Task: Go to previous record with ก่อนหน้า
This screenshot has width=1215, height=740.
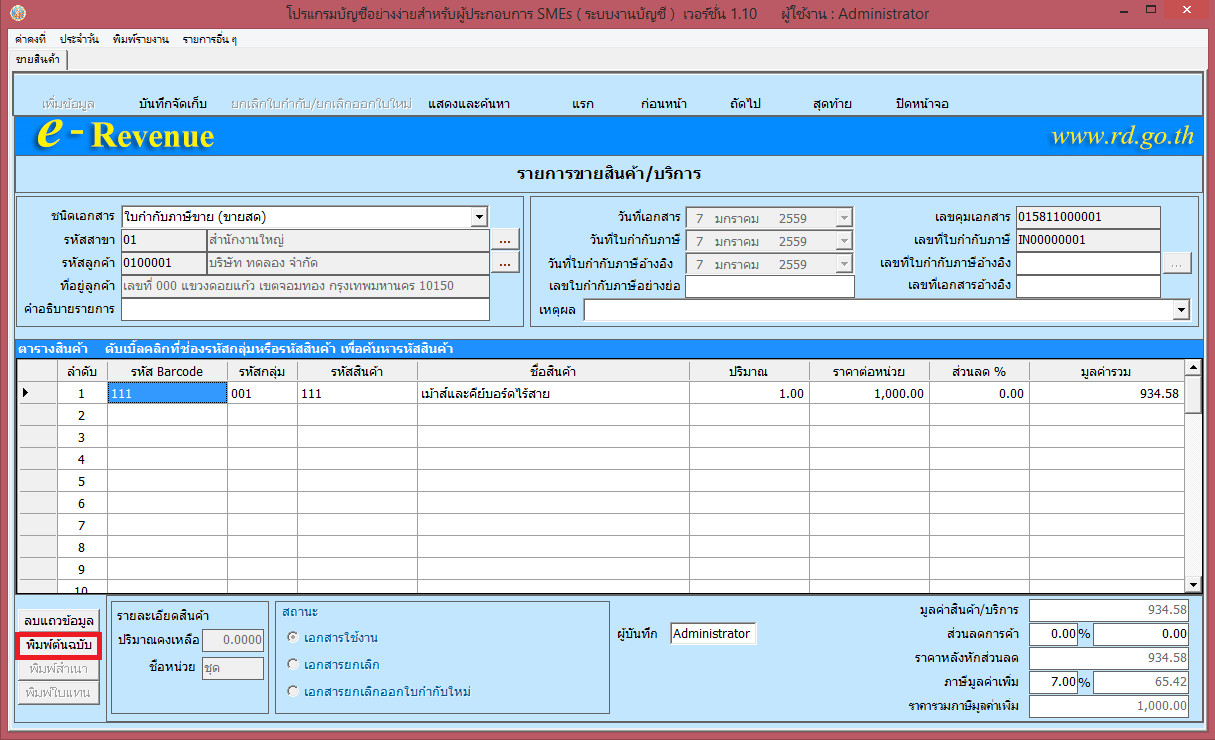Action: point(664,104)
